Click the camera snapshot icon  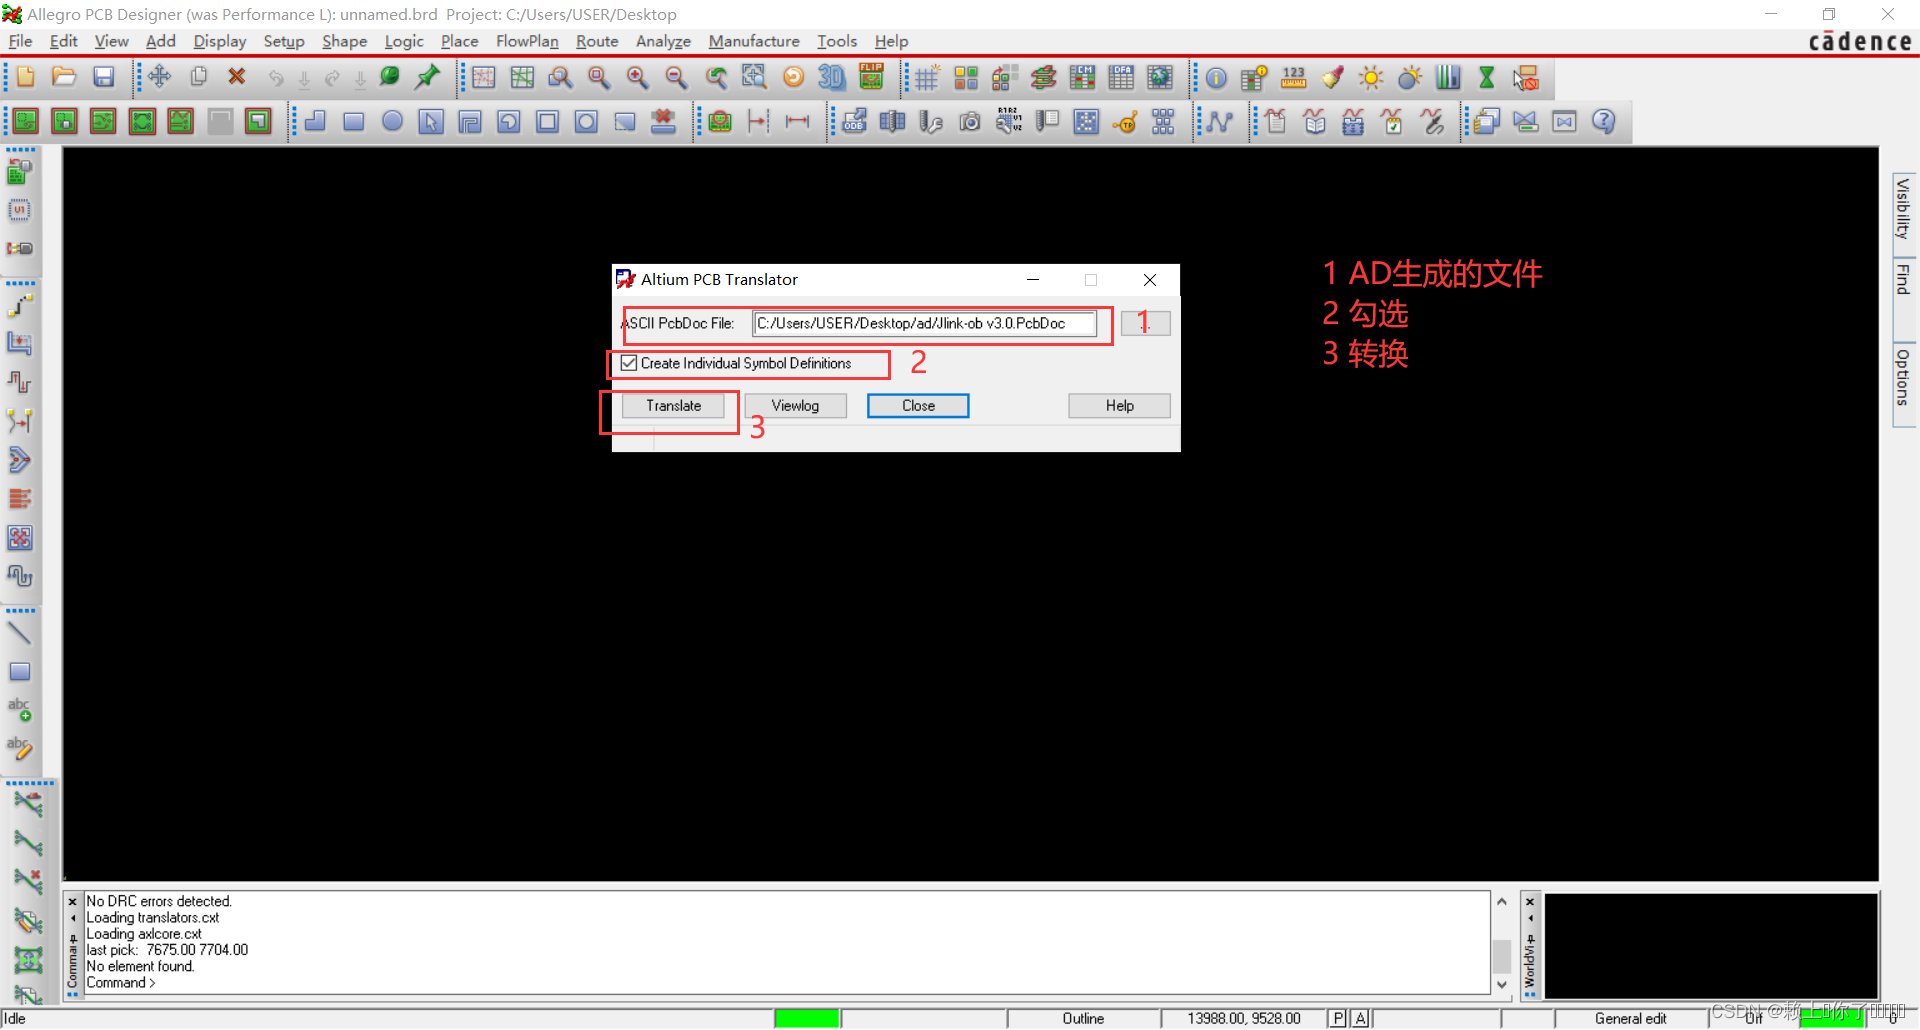(x=970, y=121)
